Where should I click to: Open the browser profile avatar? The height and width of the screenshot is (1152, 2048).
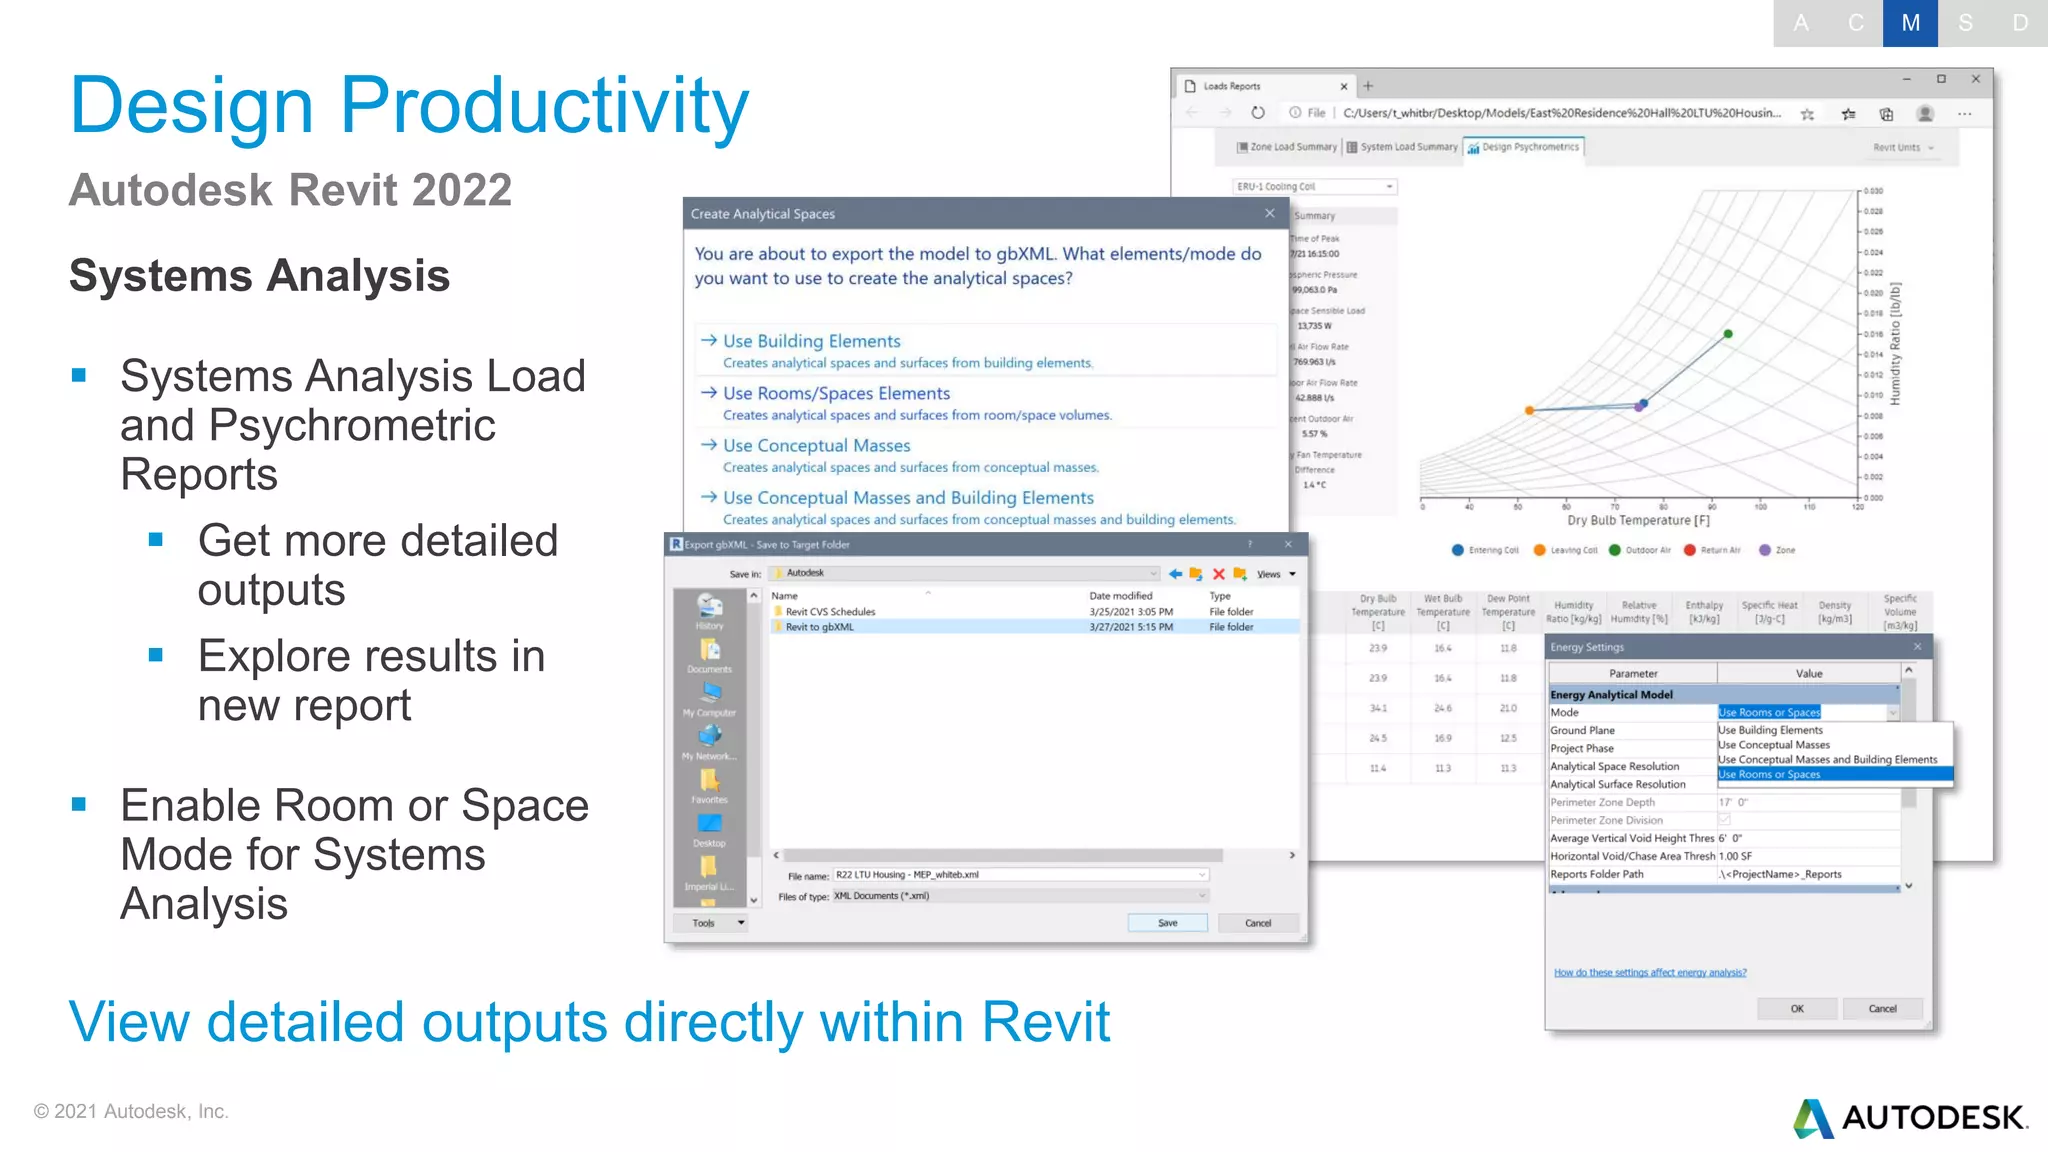point(1925,114)
